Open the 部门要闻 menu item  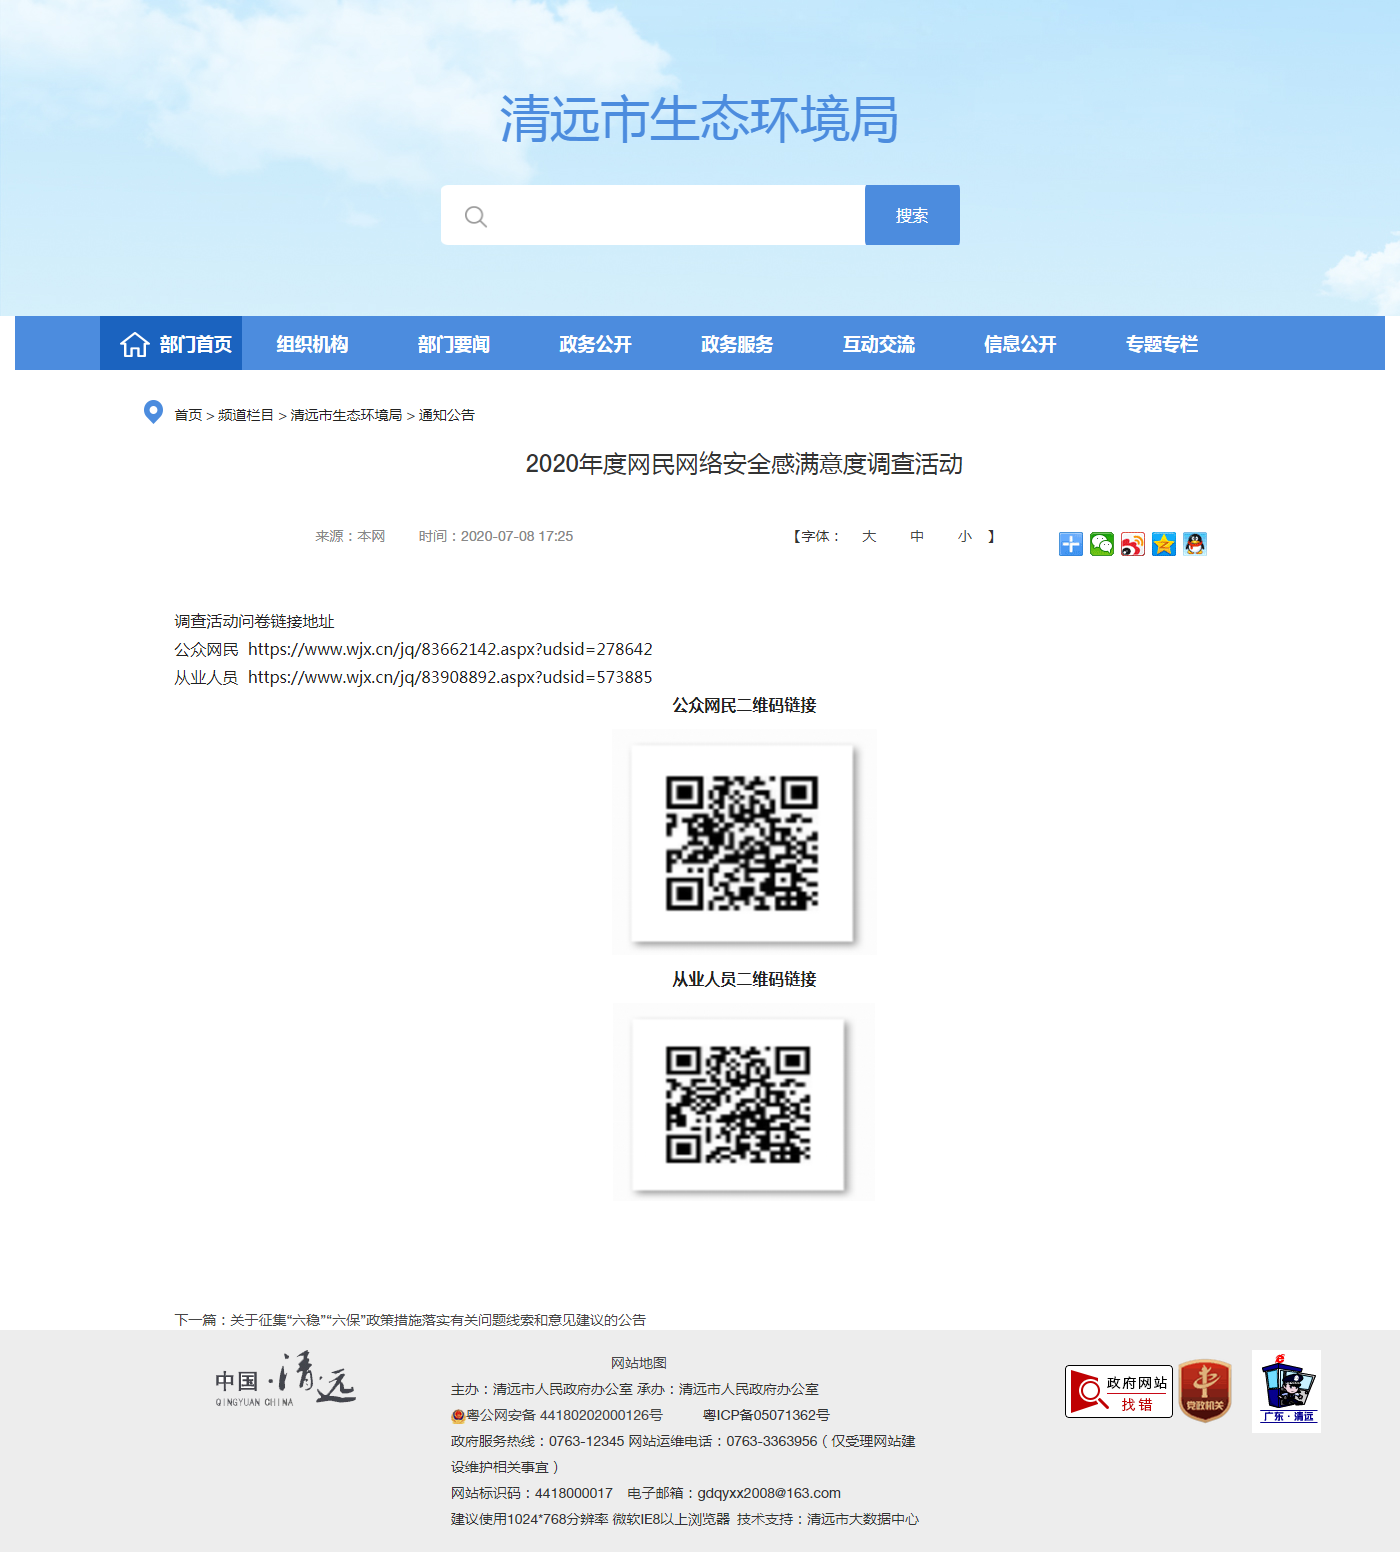[x=454, y=344]
